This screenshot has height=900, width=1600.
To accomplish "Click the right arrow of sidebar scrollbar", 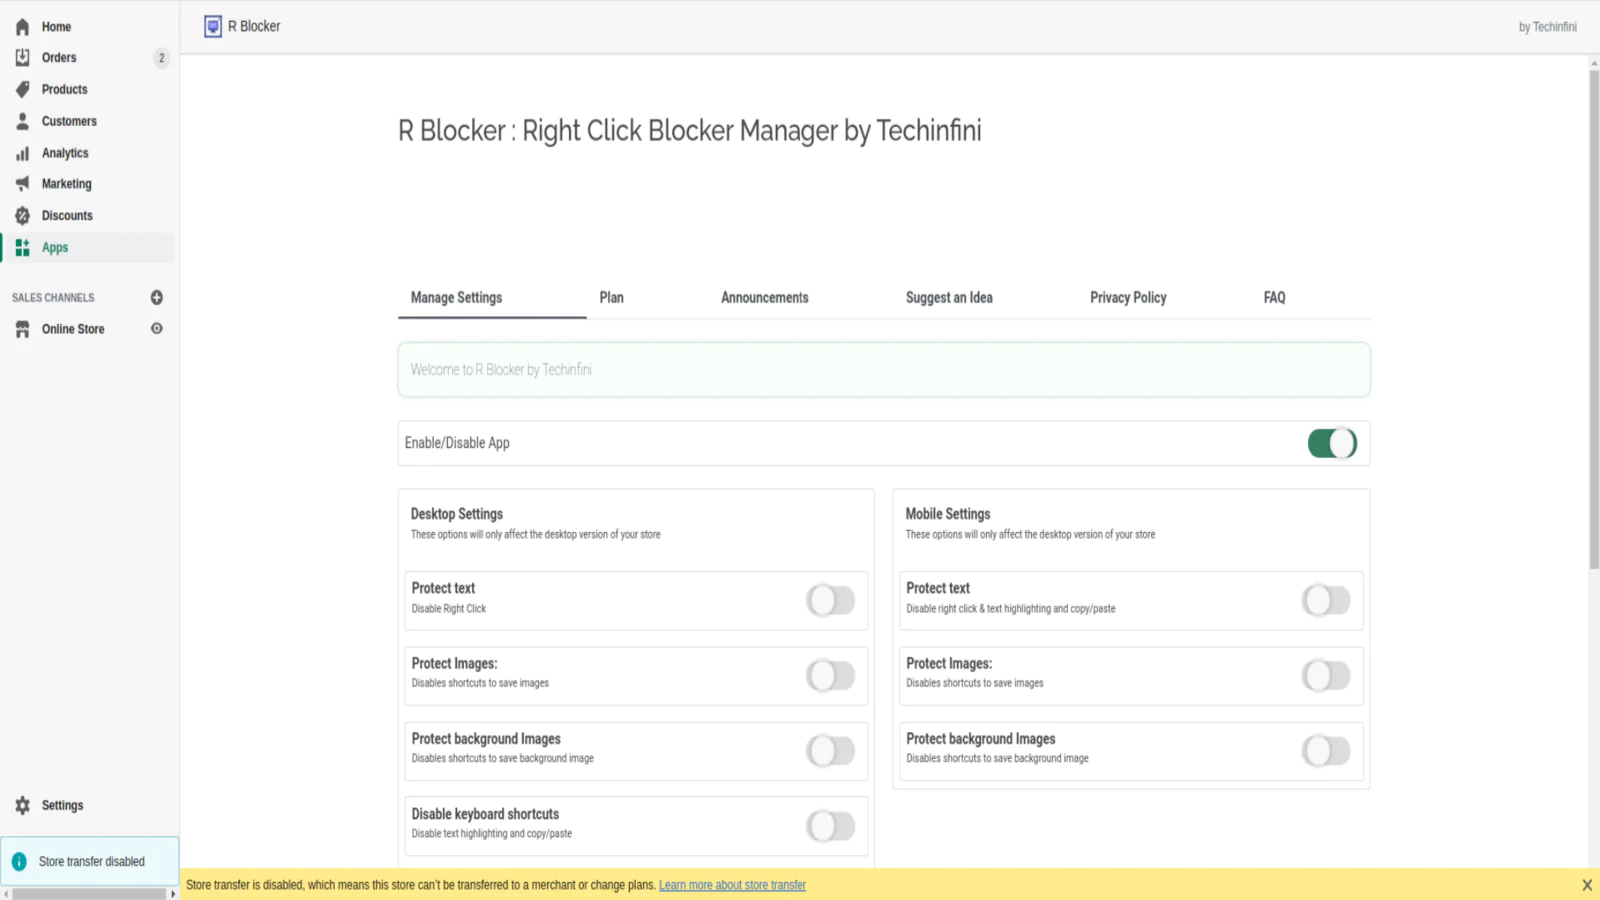I will (173, 894).
